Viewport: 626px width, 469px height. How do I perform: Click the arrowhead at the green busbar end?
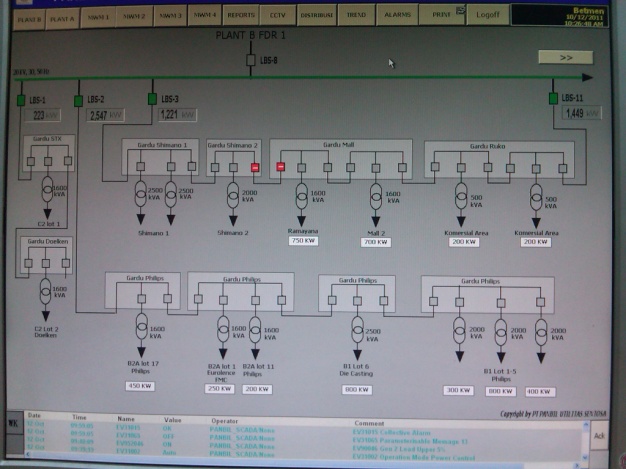(587, 77)
